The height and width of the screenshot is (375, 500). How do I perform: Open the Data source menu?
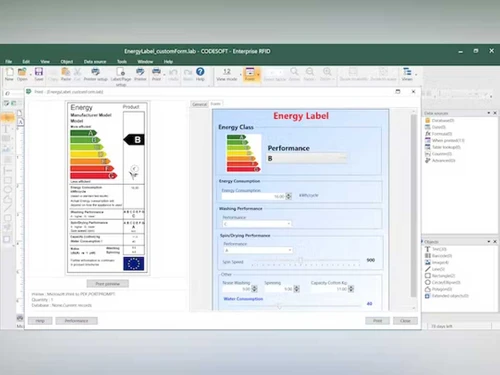95,62
